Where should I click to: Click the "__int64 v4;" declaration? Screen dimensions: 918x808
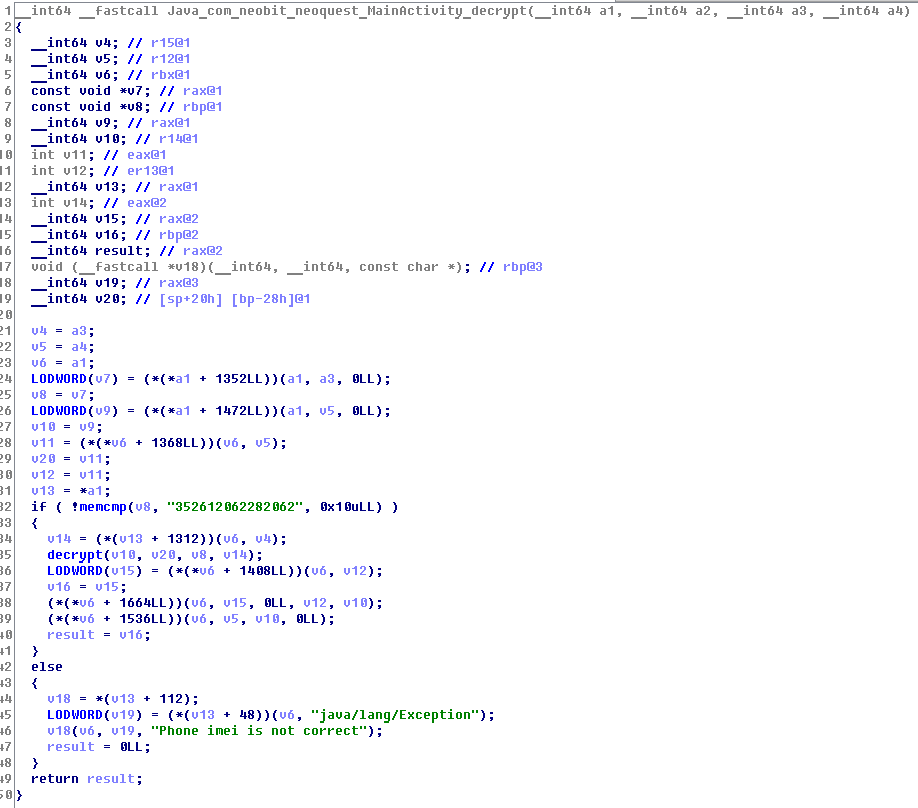75,43
